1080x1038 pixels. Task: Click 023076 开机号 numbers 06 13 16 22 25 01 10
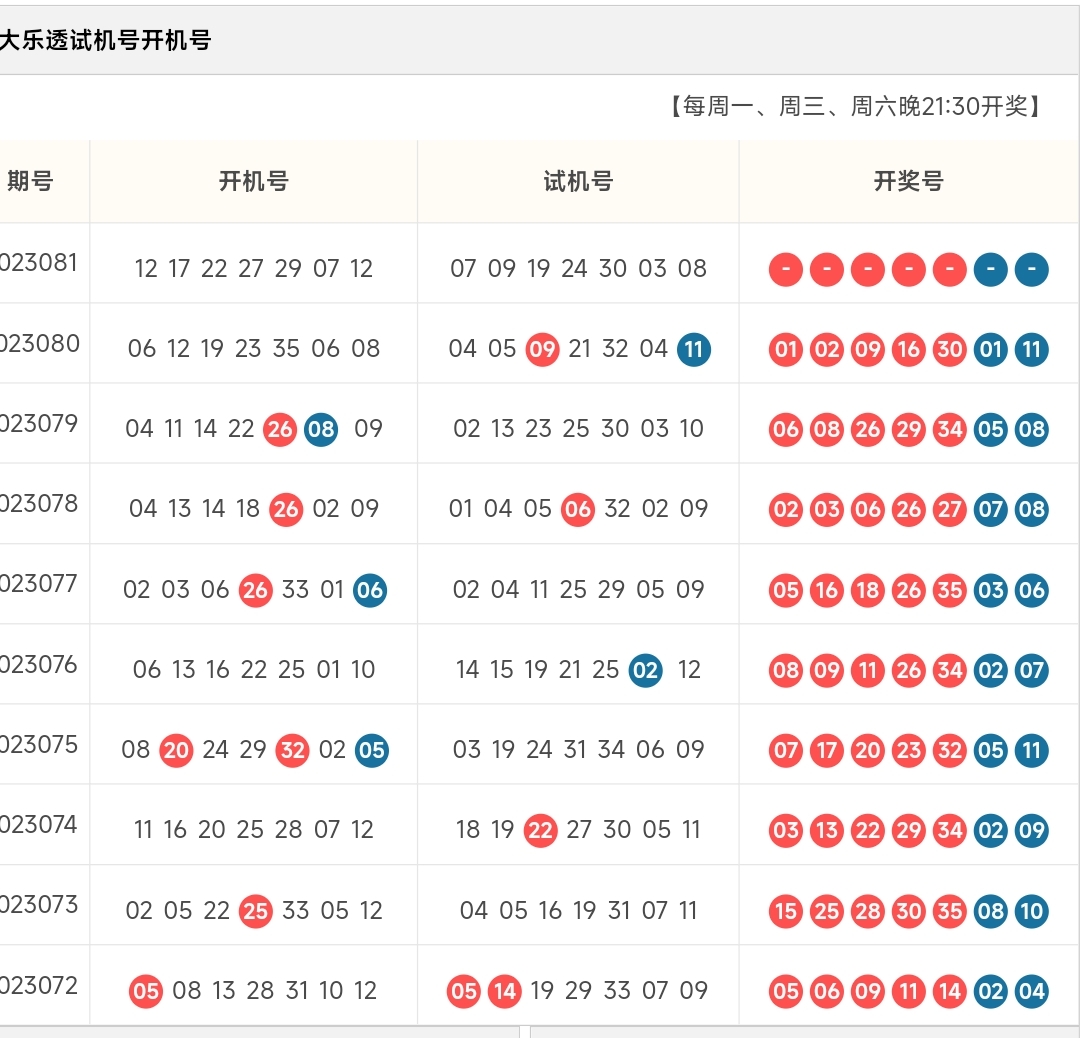[253, 669]
